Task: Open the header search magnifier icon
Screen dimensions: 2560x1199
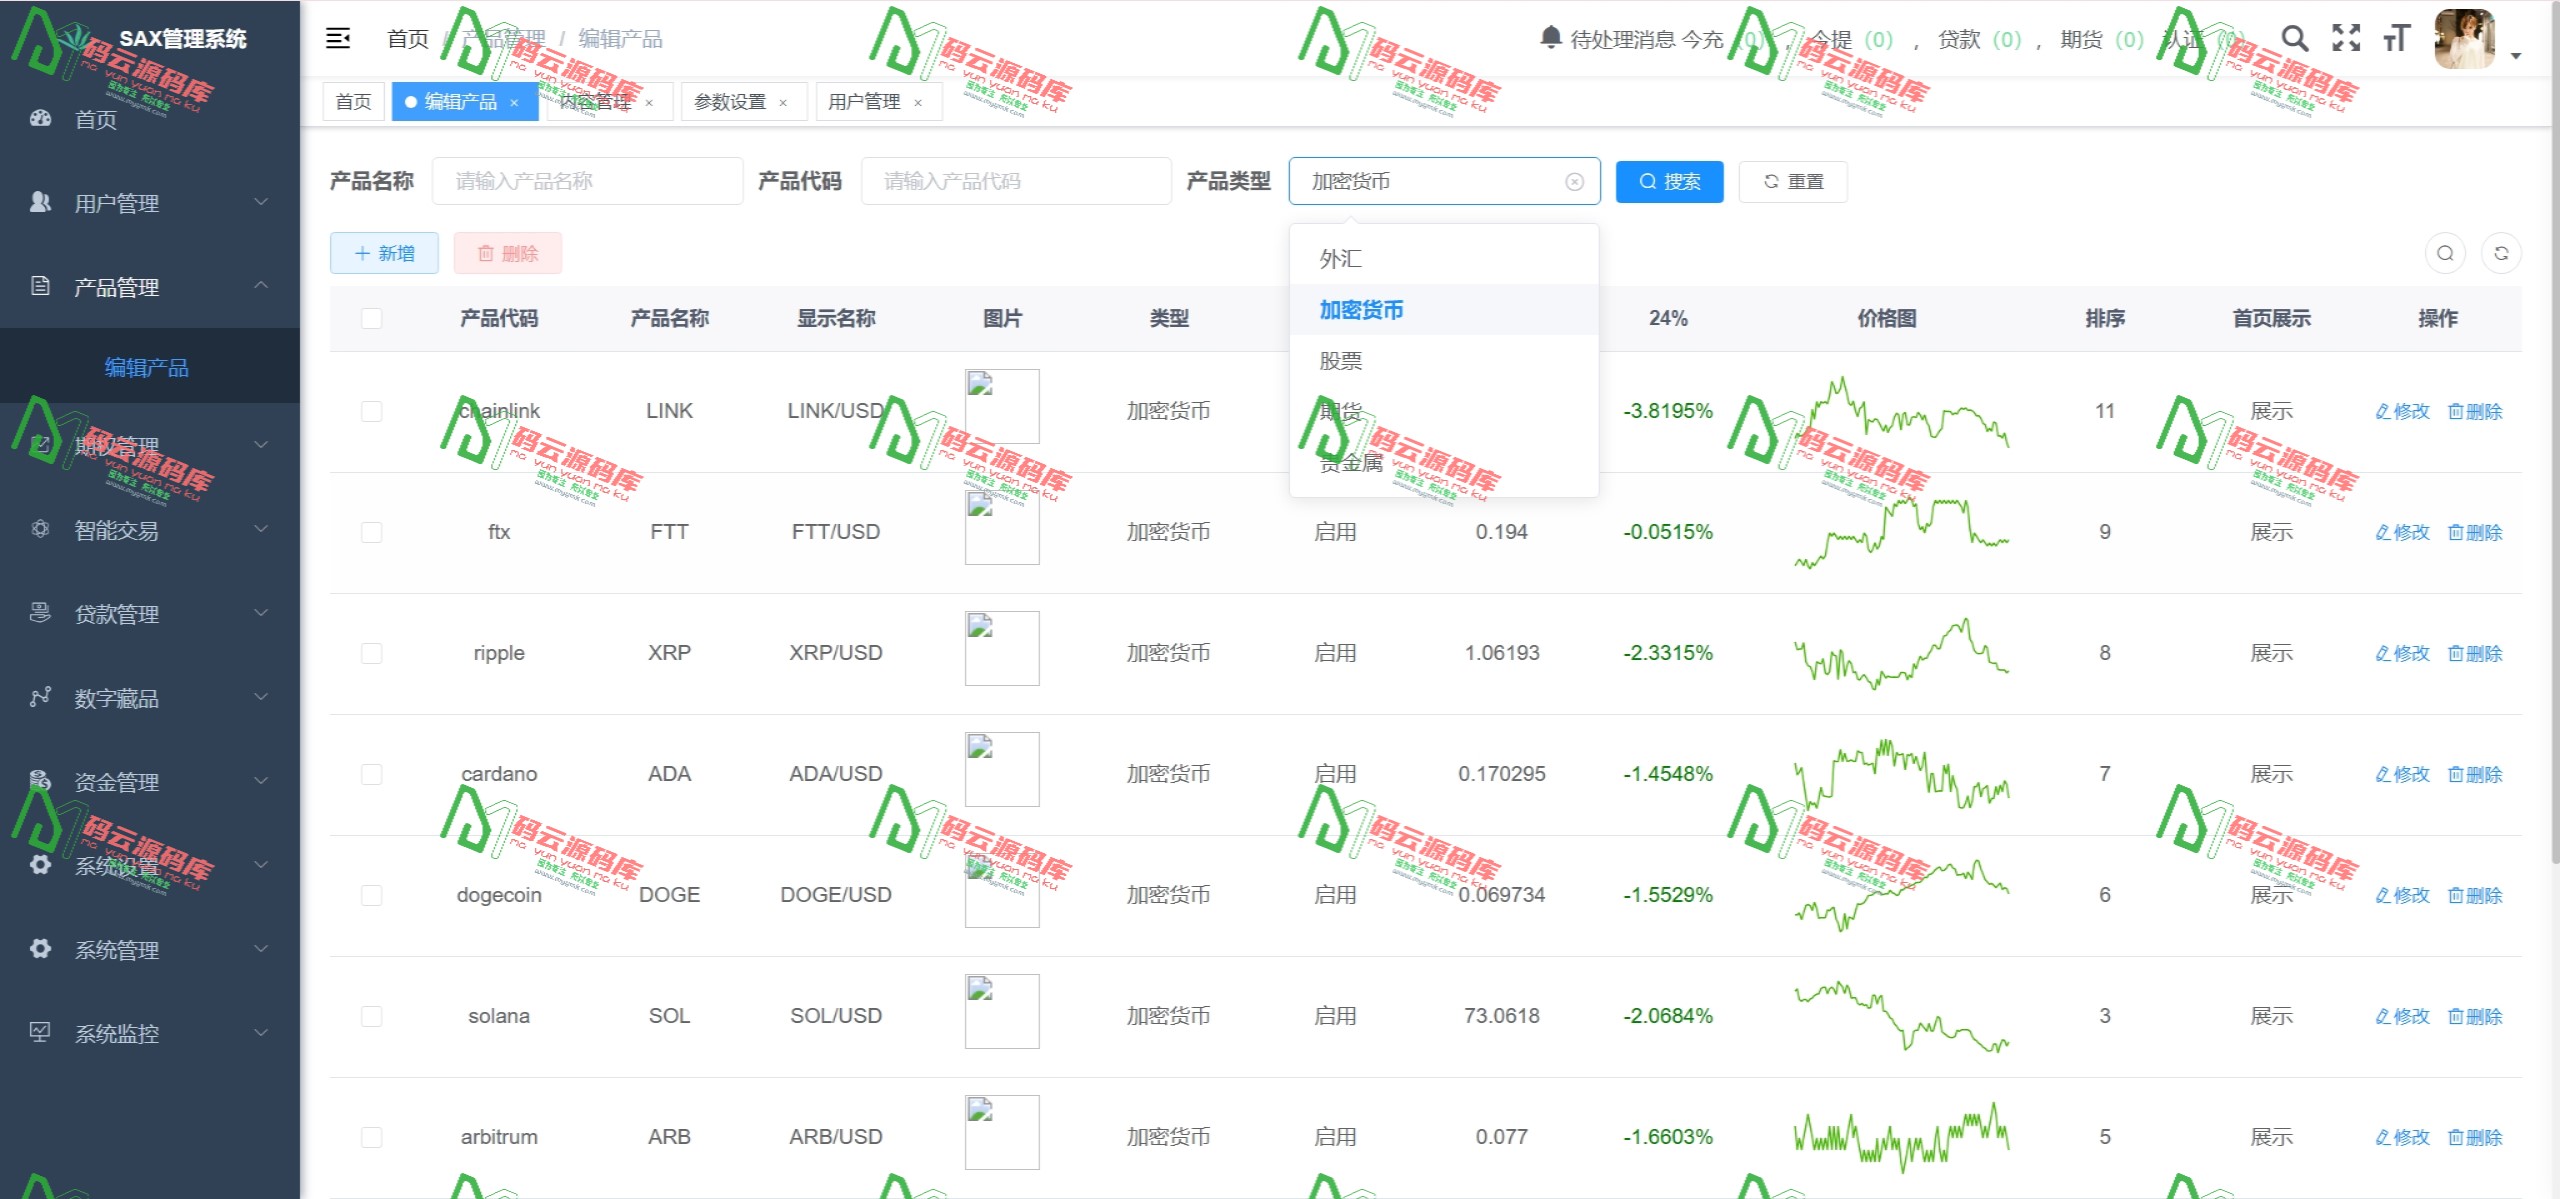Action: click(2294, 39)
